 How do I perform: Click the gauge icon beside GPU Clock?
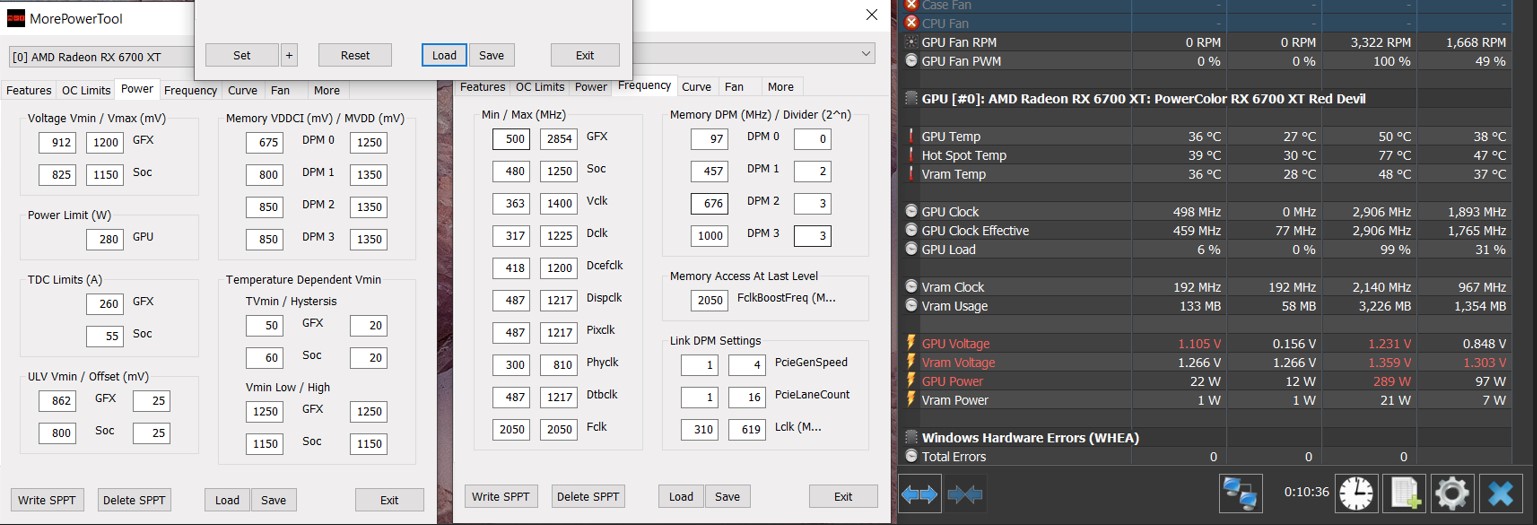pos(911,212)
